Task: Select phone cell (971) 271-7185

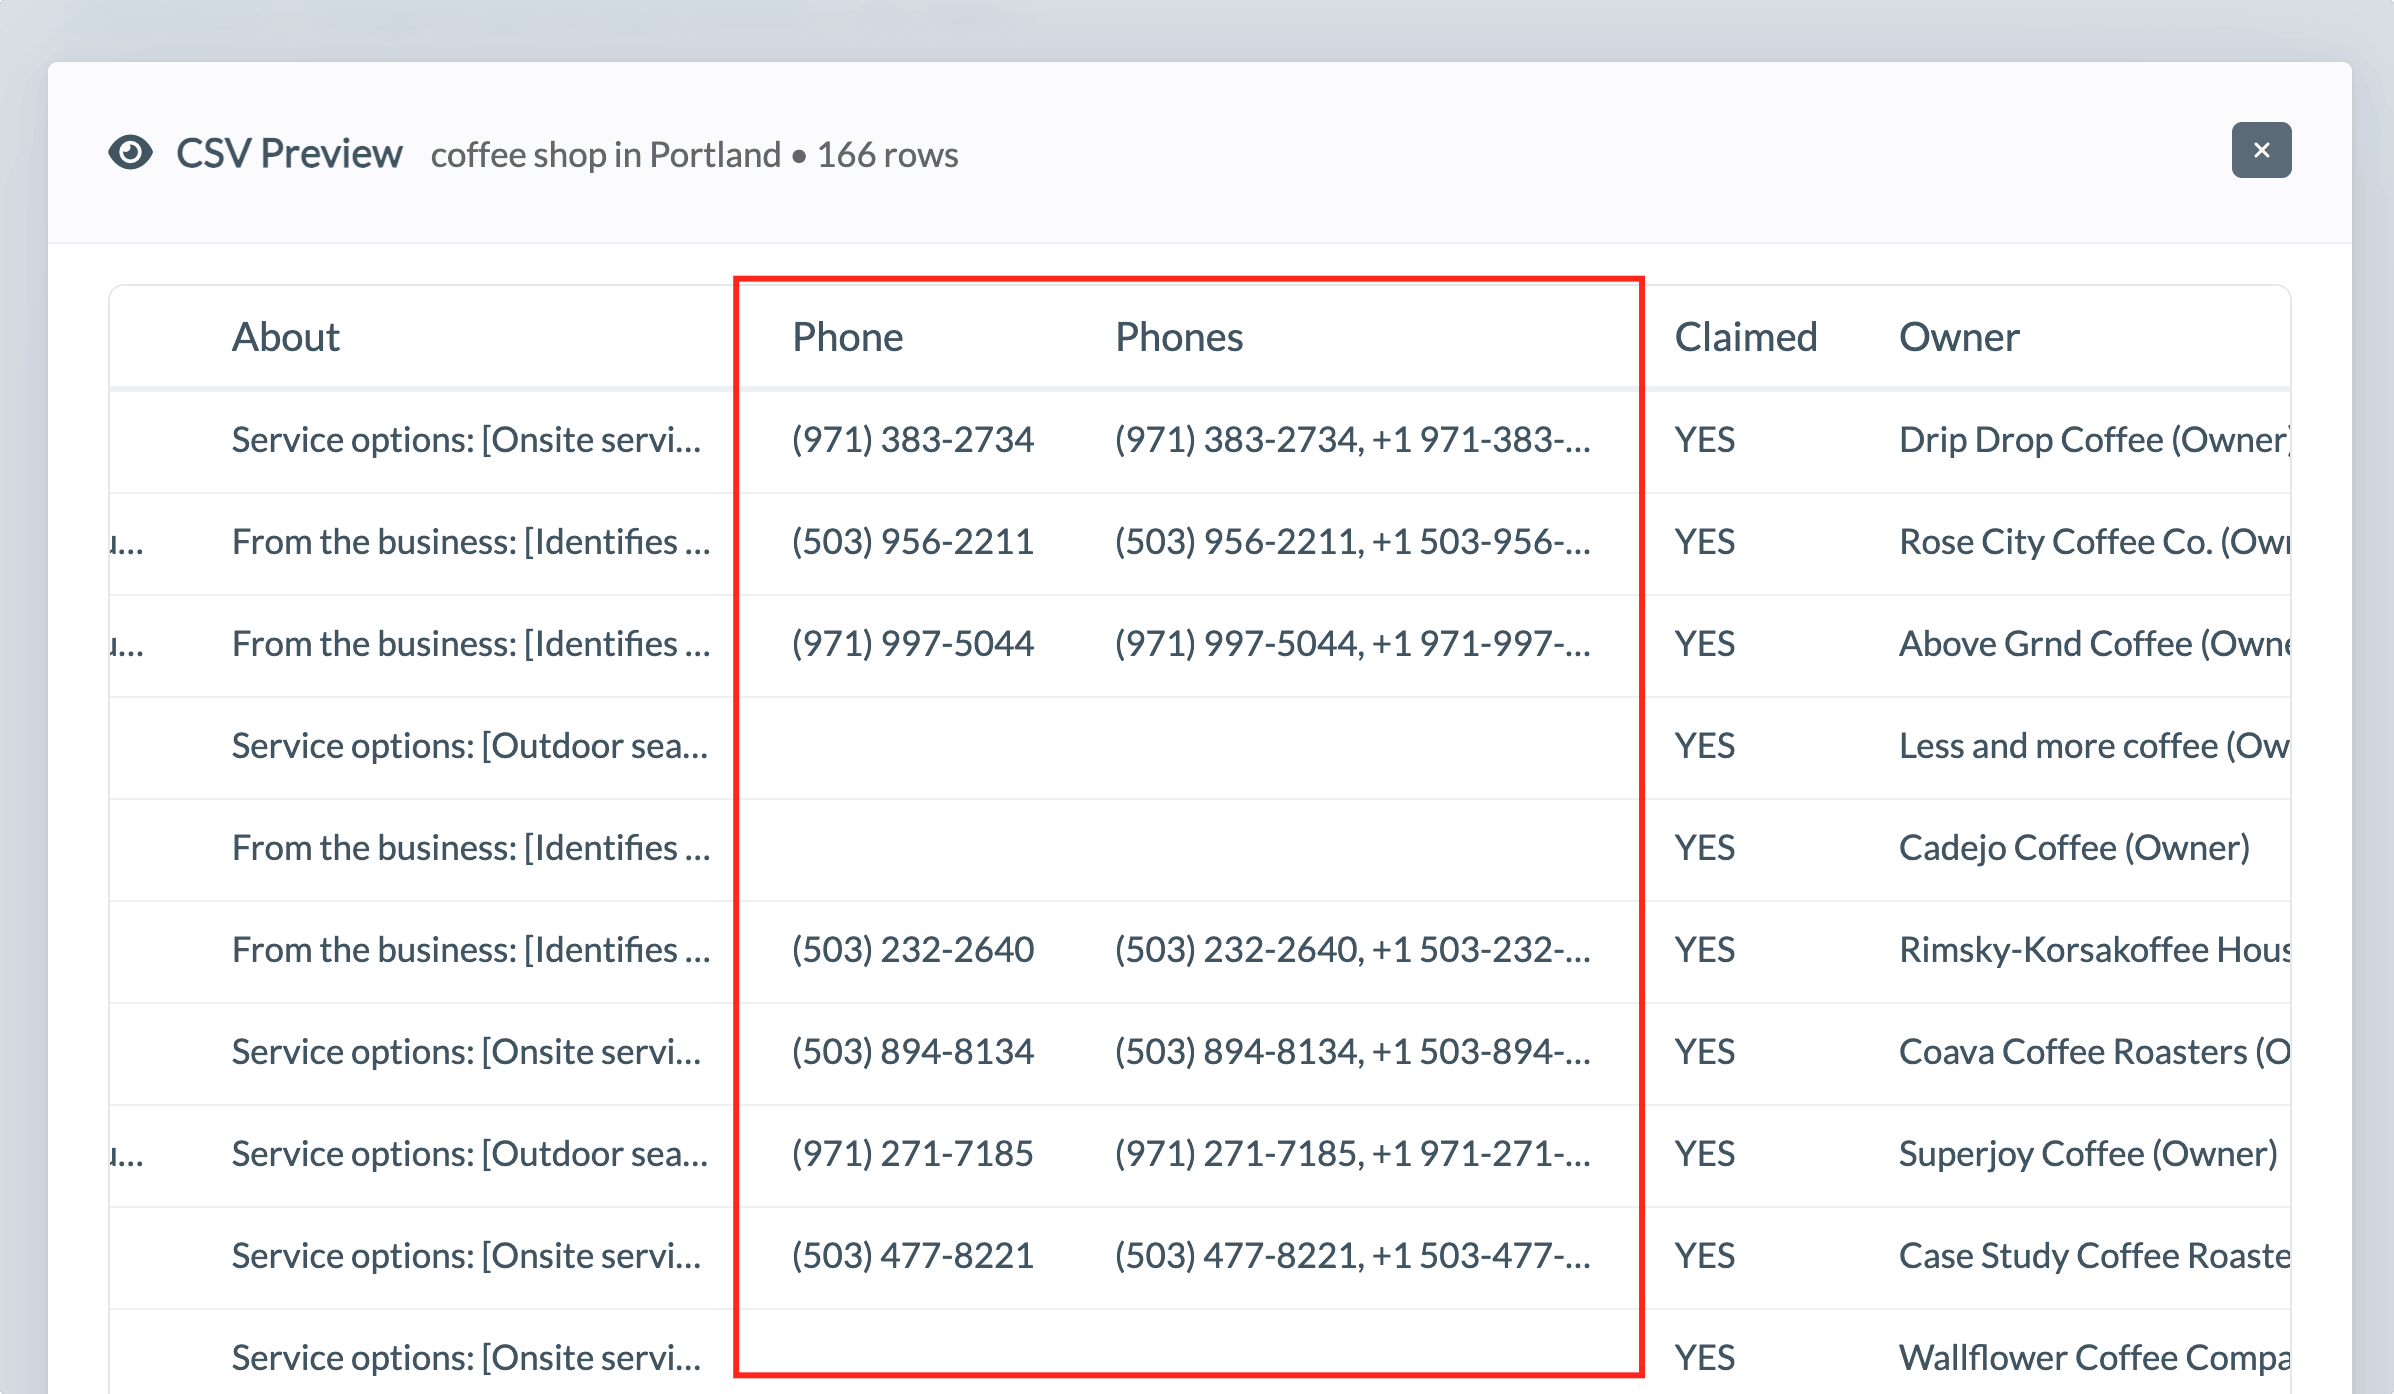Action: [913, 1154]
